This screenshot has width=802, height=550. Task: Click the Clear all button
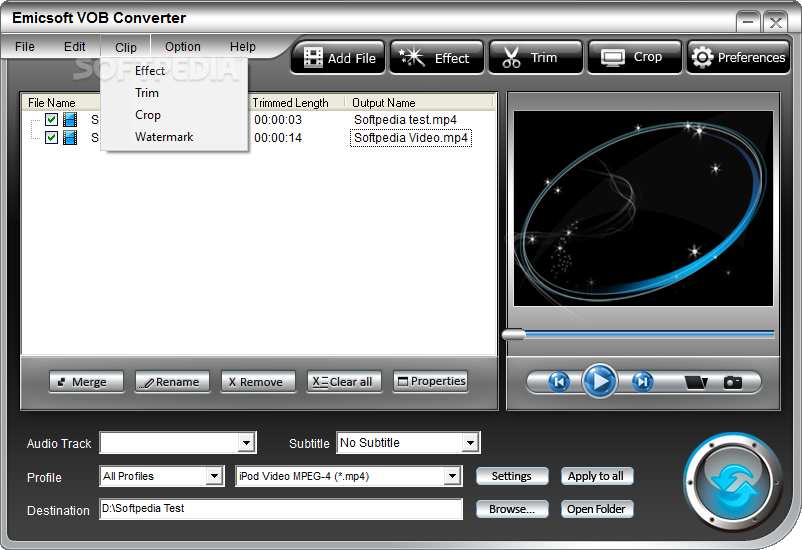point(344,382)
